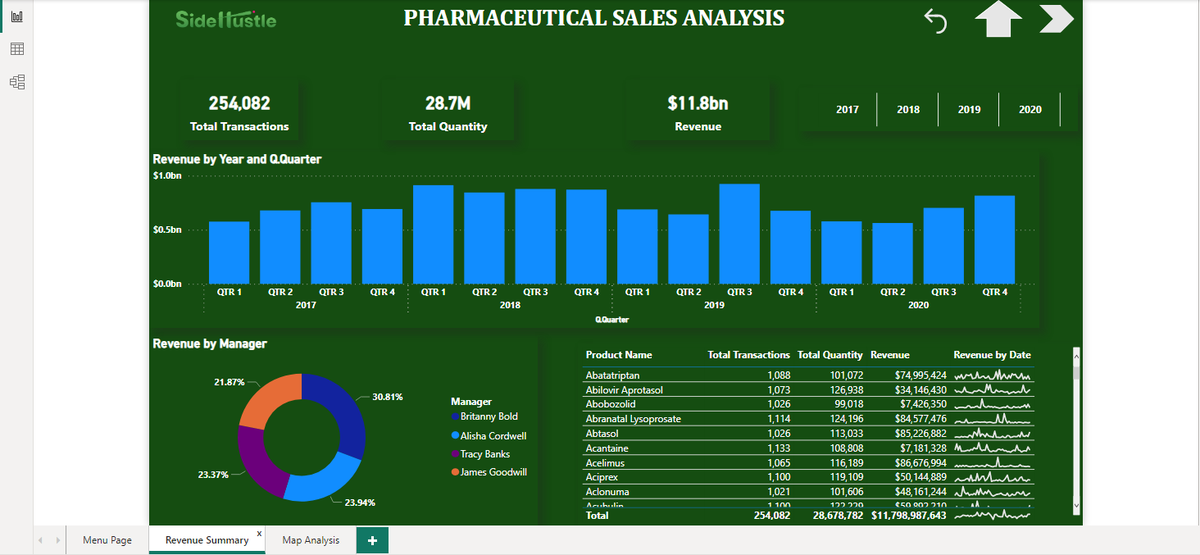
Task: Click the Alisha Cordwell legend swatch
Action: (x=456, y=436)
